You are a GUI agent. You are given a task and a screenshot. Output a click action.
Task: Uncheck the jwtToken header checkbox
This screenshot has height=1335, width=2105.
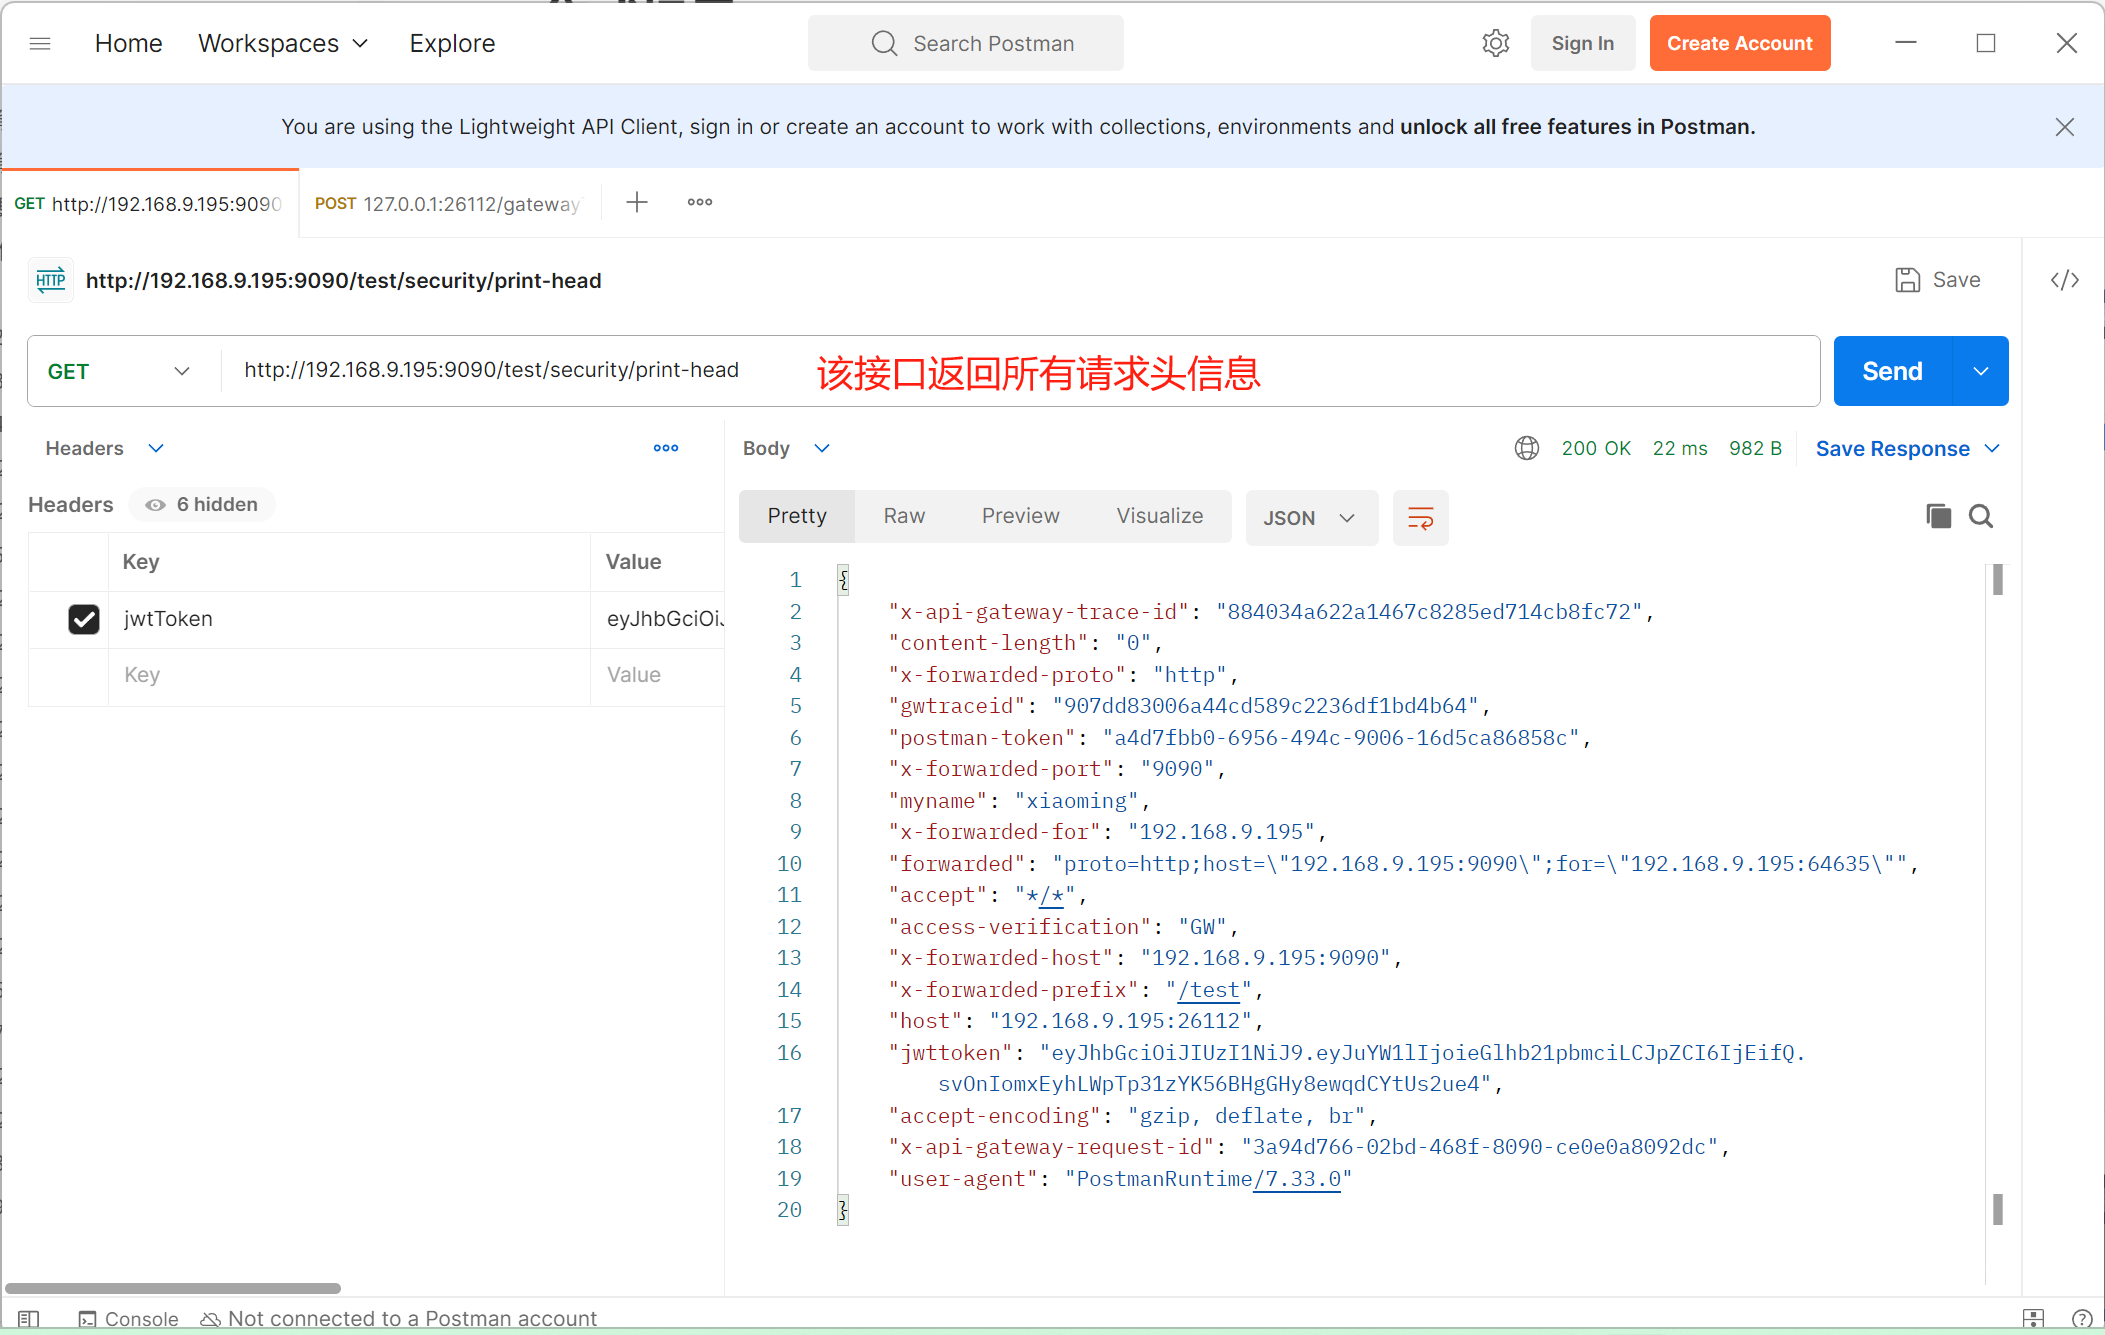click(84, 619)
